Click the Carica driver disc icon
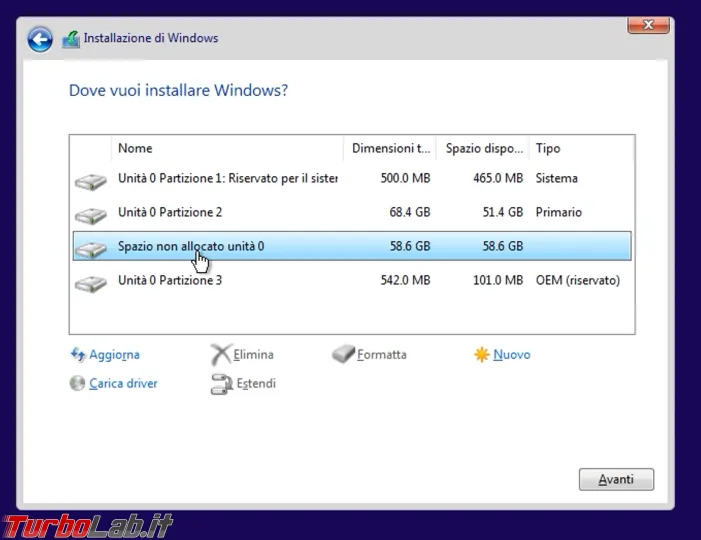Screen dimensions: 701x540 (77, 383)
